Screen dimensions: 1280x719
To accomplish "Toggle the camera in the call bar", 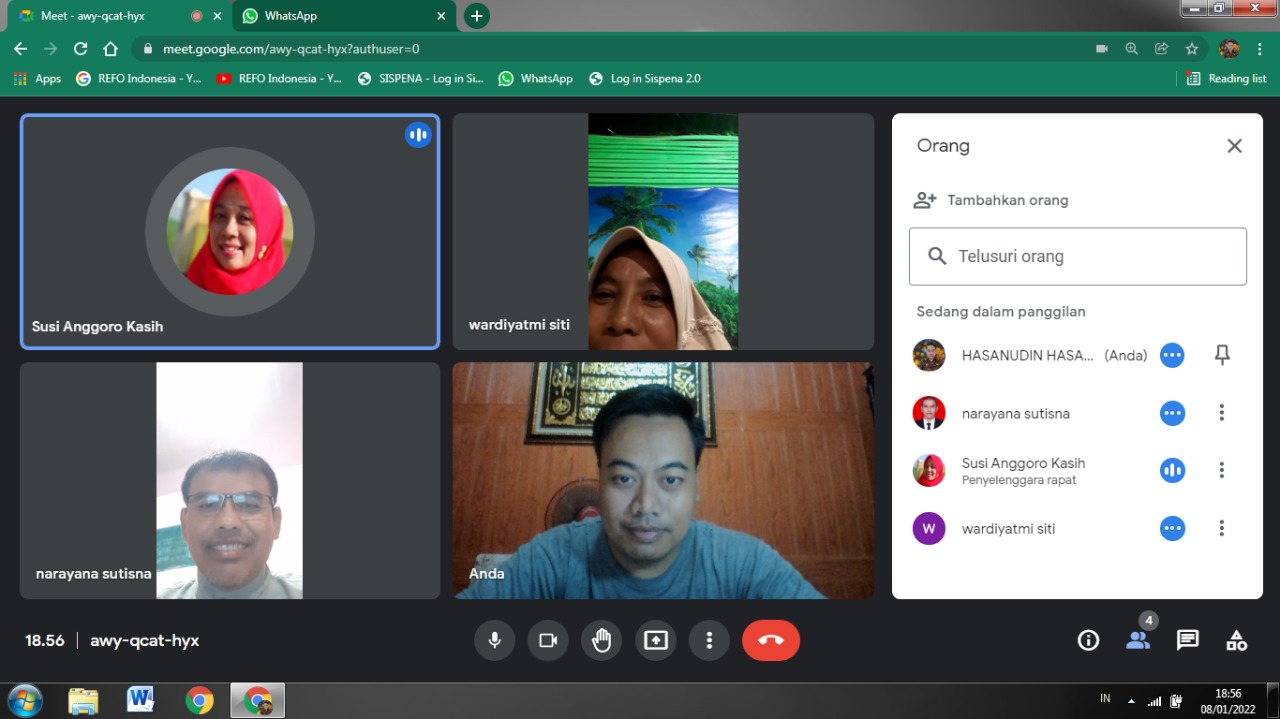I will coord(548,640).
